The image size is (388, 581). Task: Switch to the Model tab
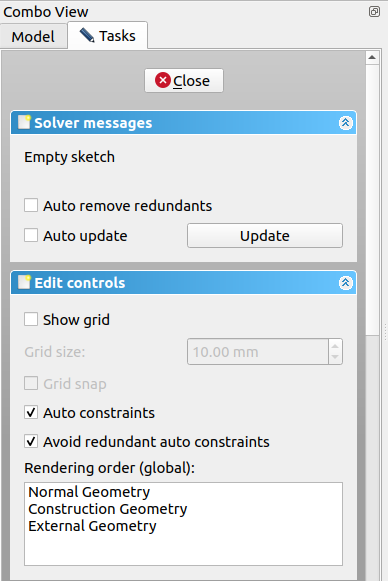pos(33,36)
